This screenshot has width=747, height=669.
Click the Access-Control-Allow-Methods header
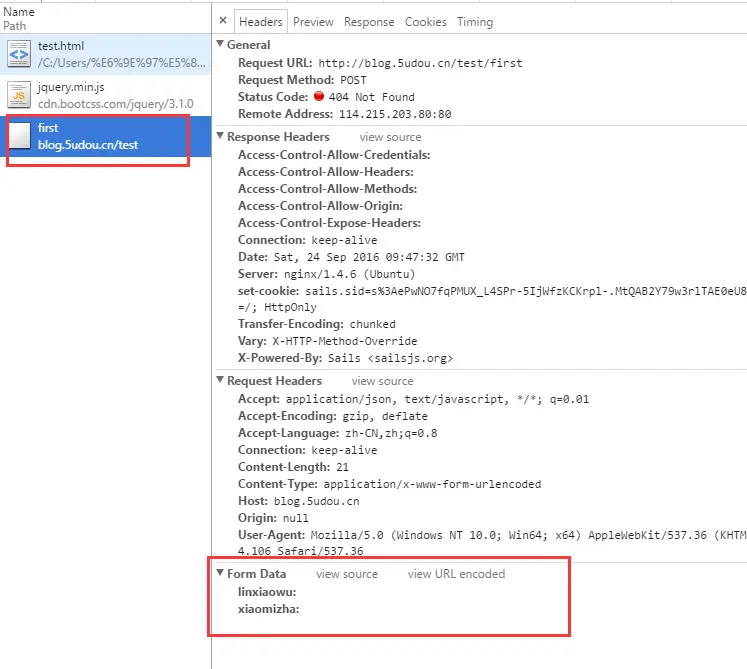327,189
